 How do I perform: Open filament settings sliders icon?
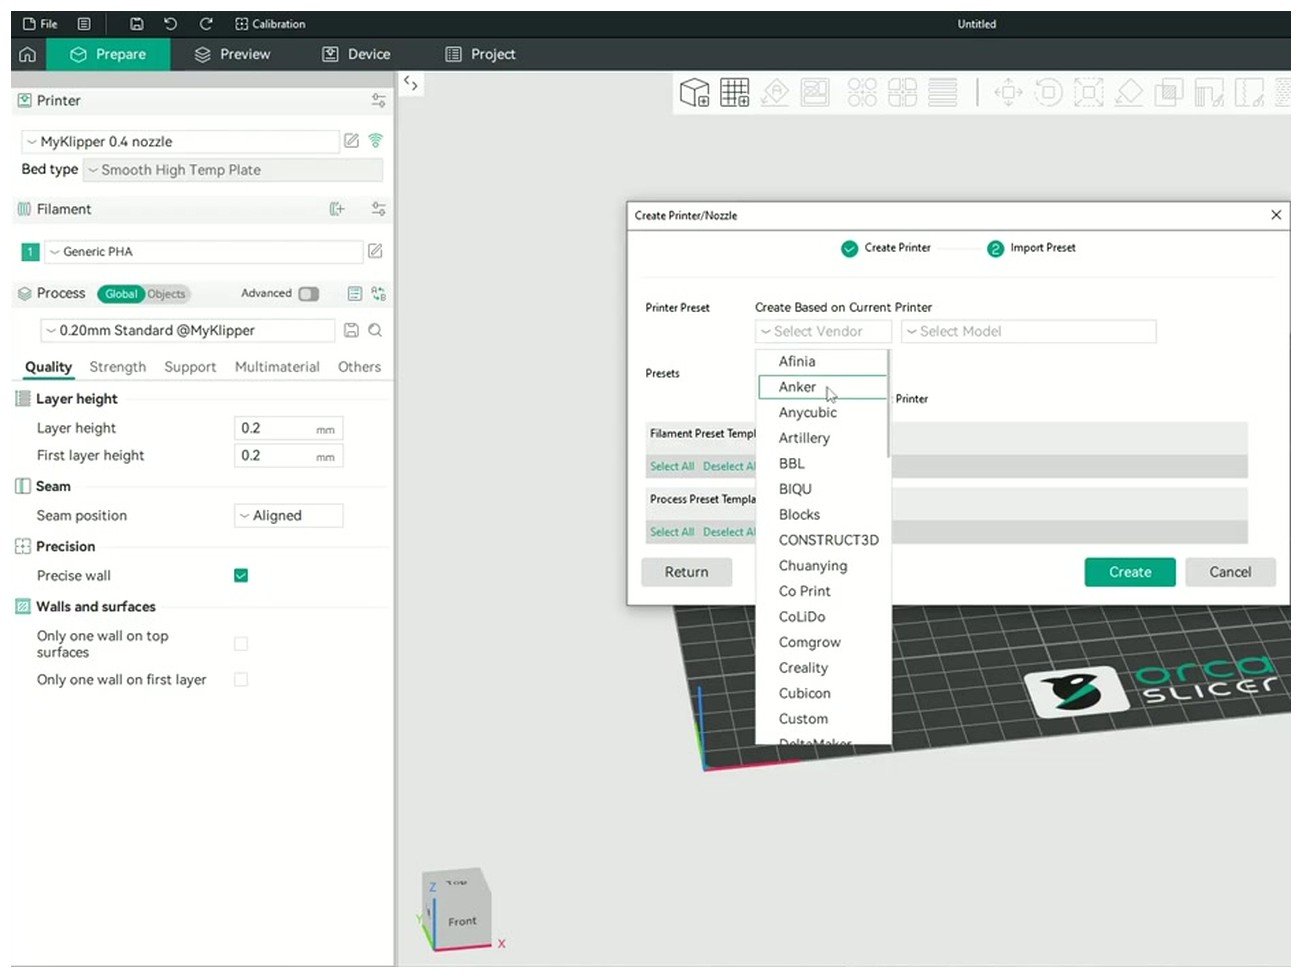378,209
